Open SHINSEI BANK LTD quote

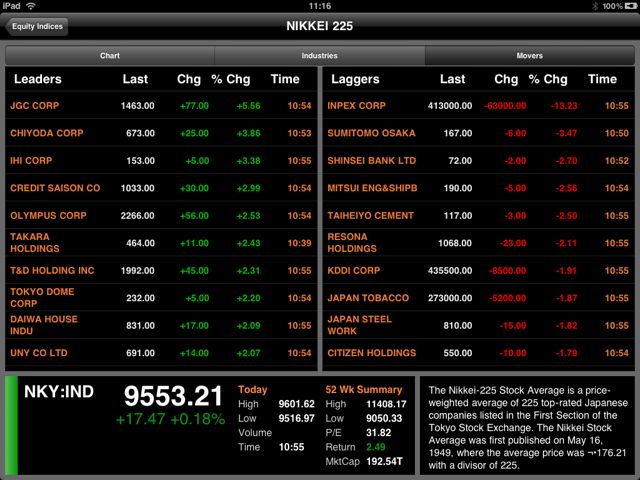point(479,160)
